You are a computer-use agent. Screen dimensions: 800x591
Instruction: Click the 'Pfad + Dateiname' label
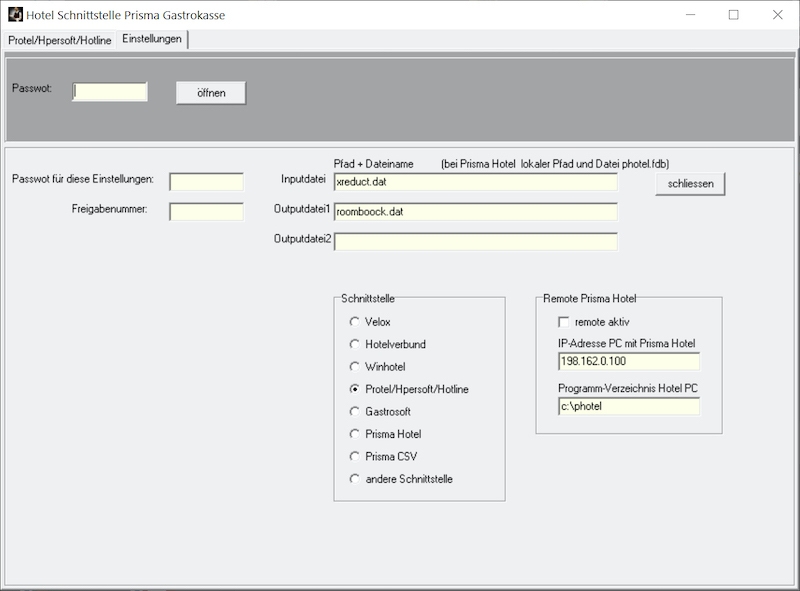(x=373, y=164)
